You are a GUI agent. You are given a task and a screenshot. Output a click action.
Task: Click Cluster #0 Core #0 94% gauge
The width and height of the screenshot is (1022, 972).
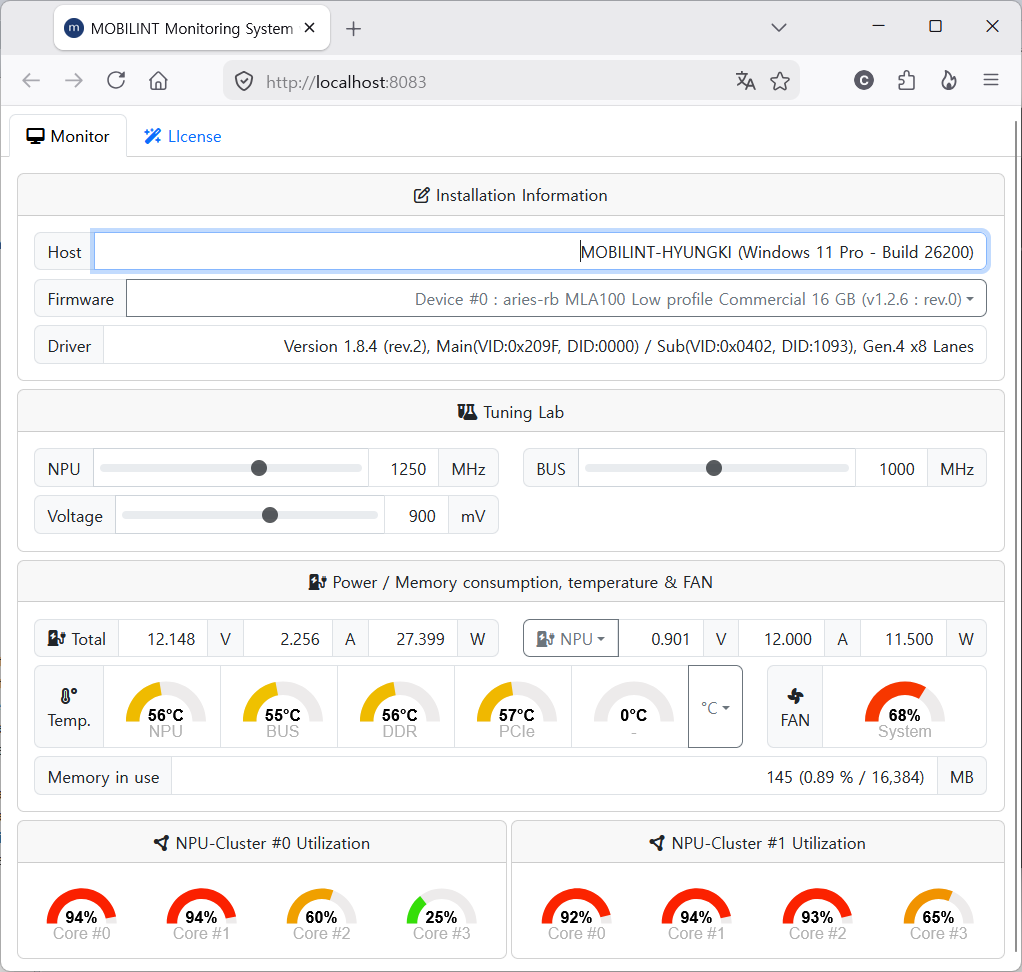pos(81,915)
